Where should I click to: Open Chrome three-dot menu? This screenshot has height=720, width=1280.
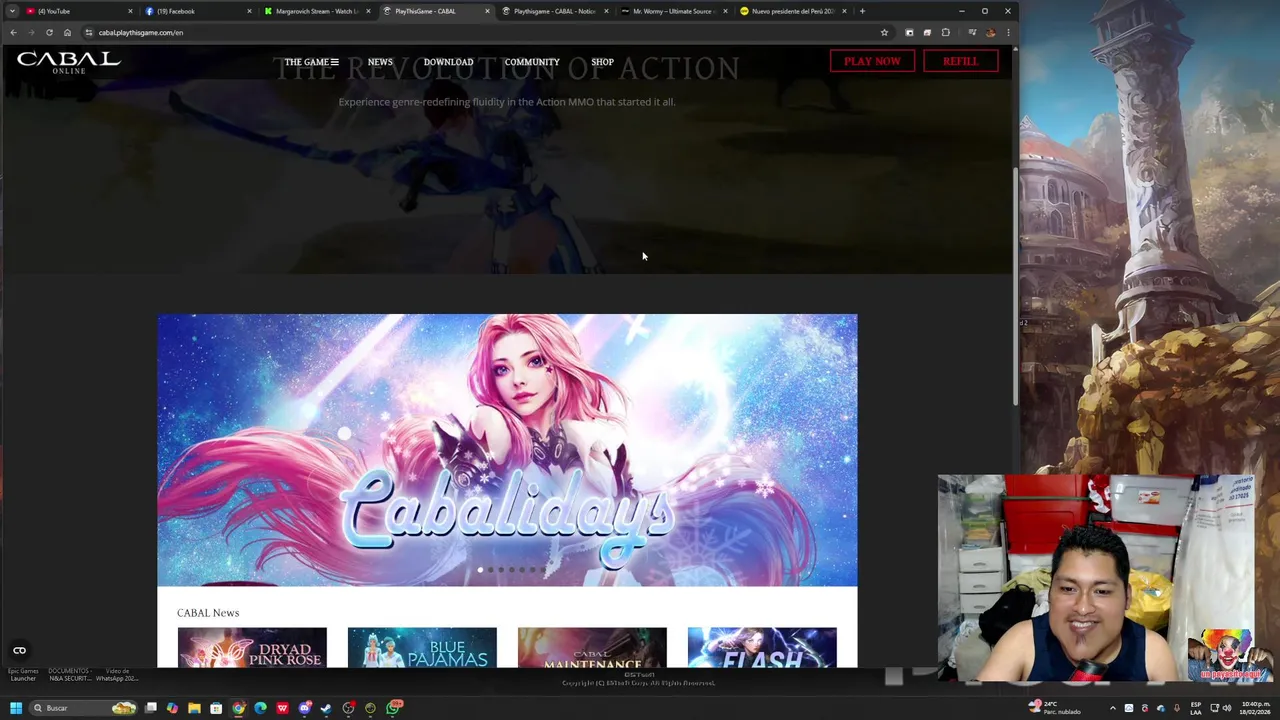(1008, 32)
